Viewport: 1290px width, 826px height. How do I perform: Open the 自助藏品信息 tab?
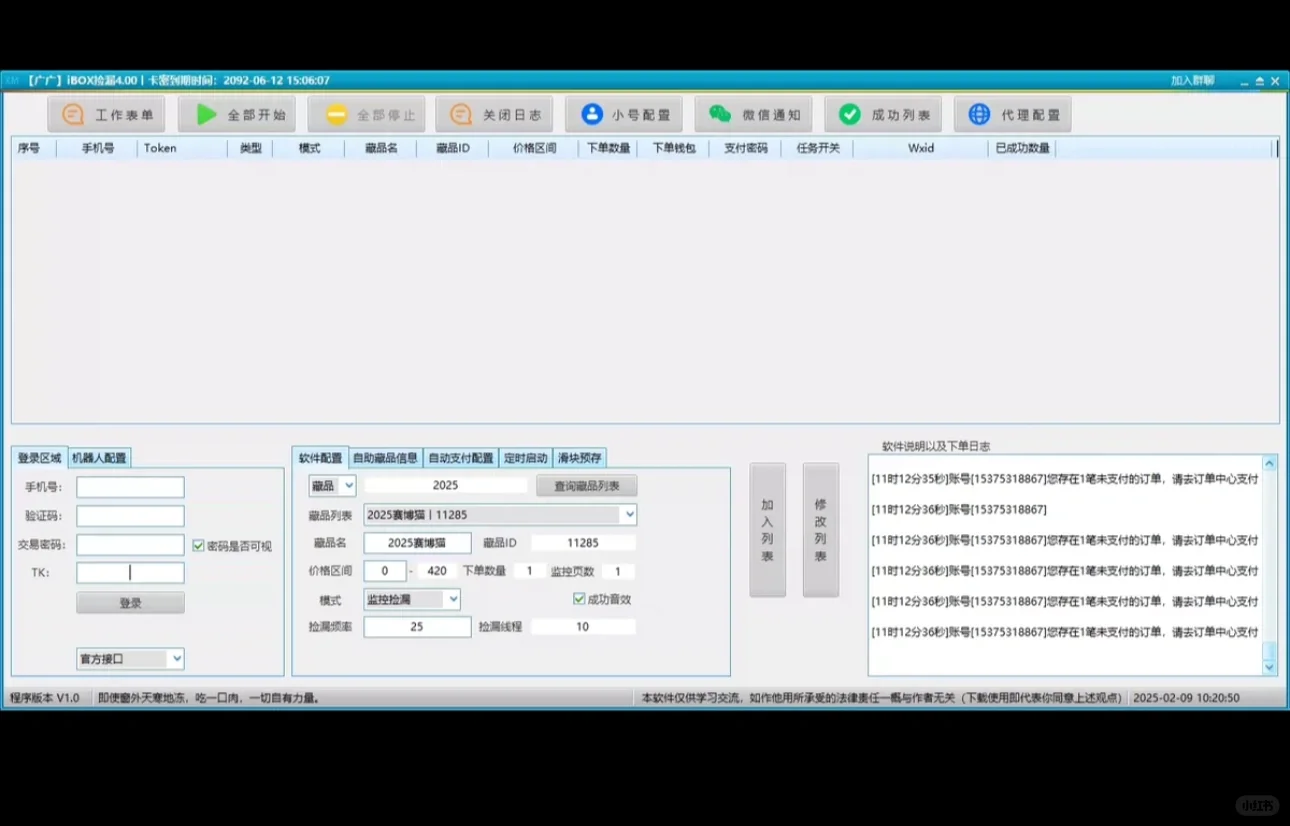coord(385,458)
